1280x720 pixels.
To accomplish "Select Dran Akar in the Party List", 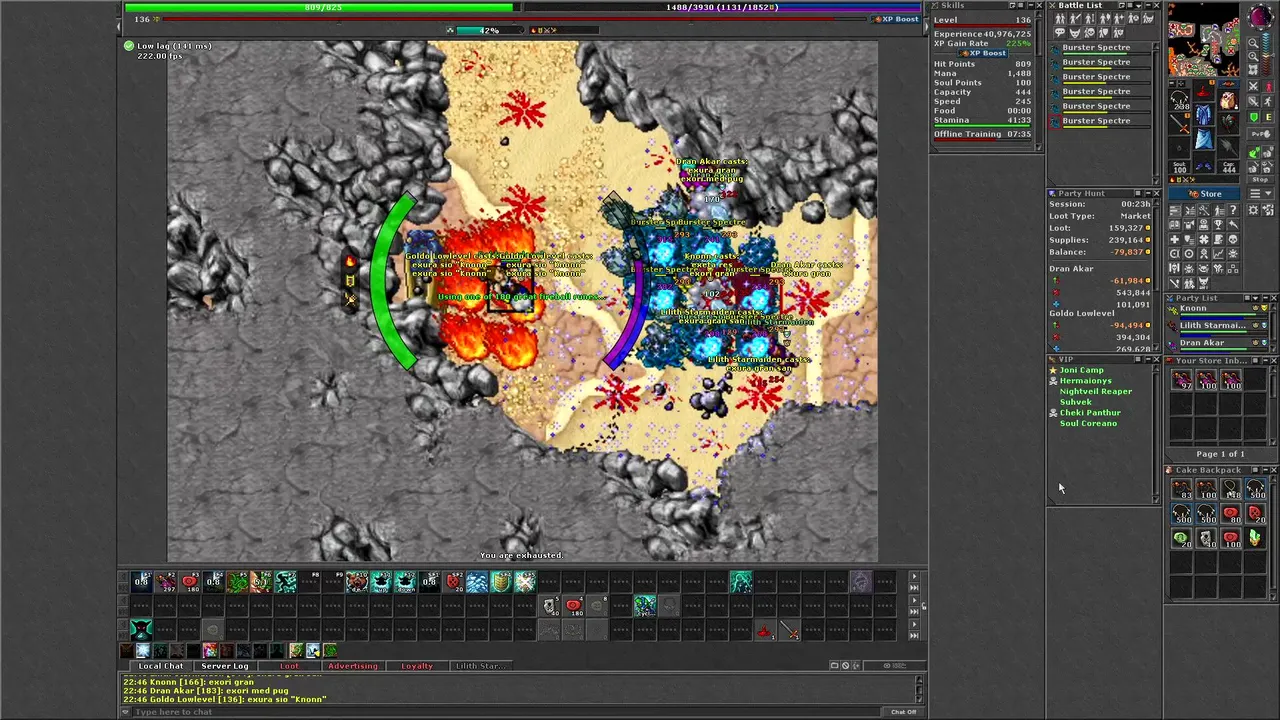I will (x=1217, y=343).
